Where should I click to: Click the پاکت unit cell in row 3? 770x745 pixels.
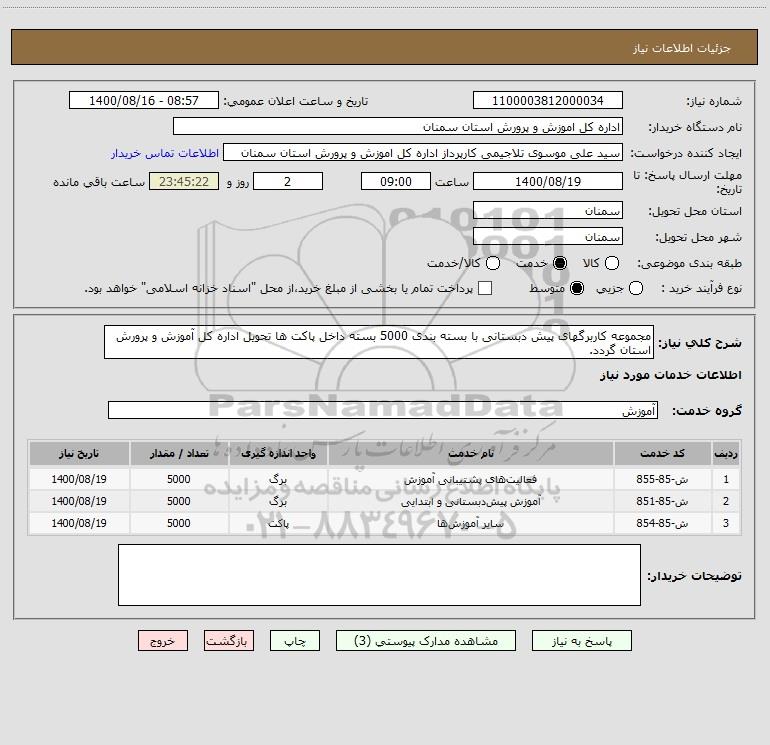coord(278,524)
